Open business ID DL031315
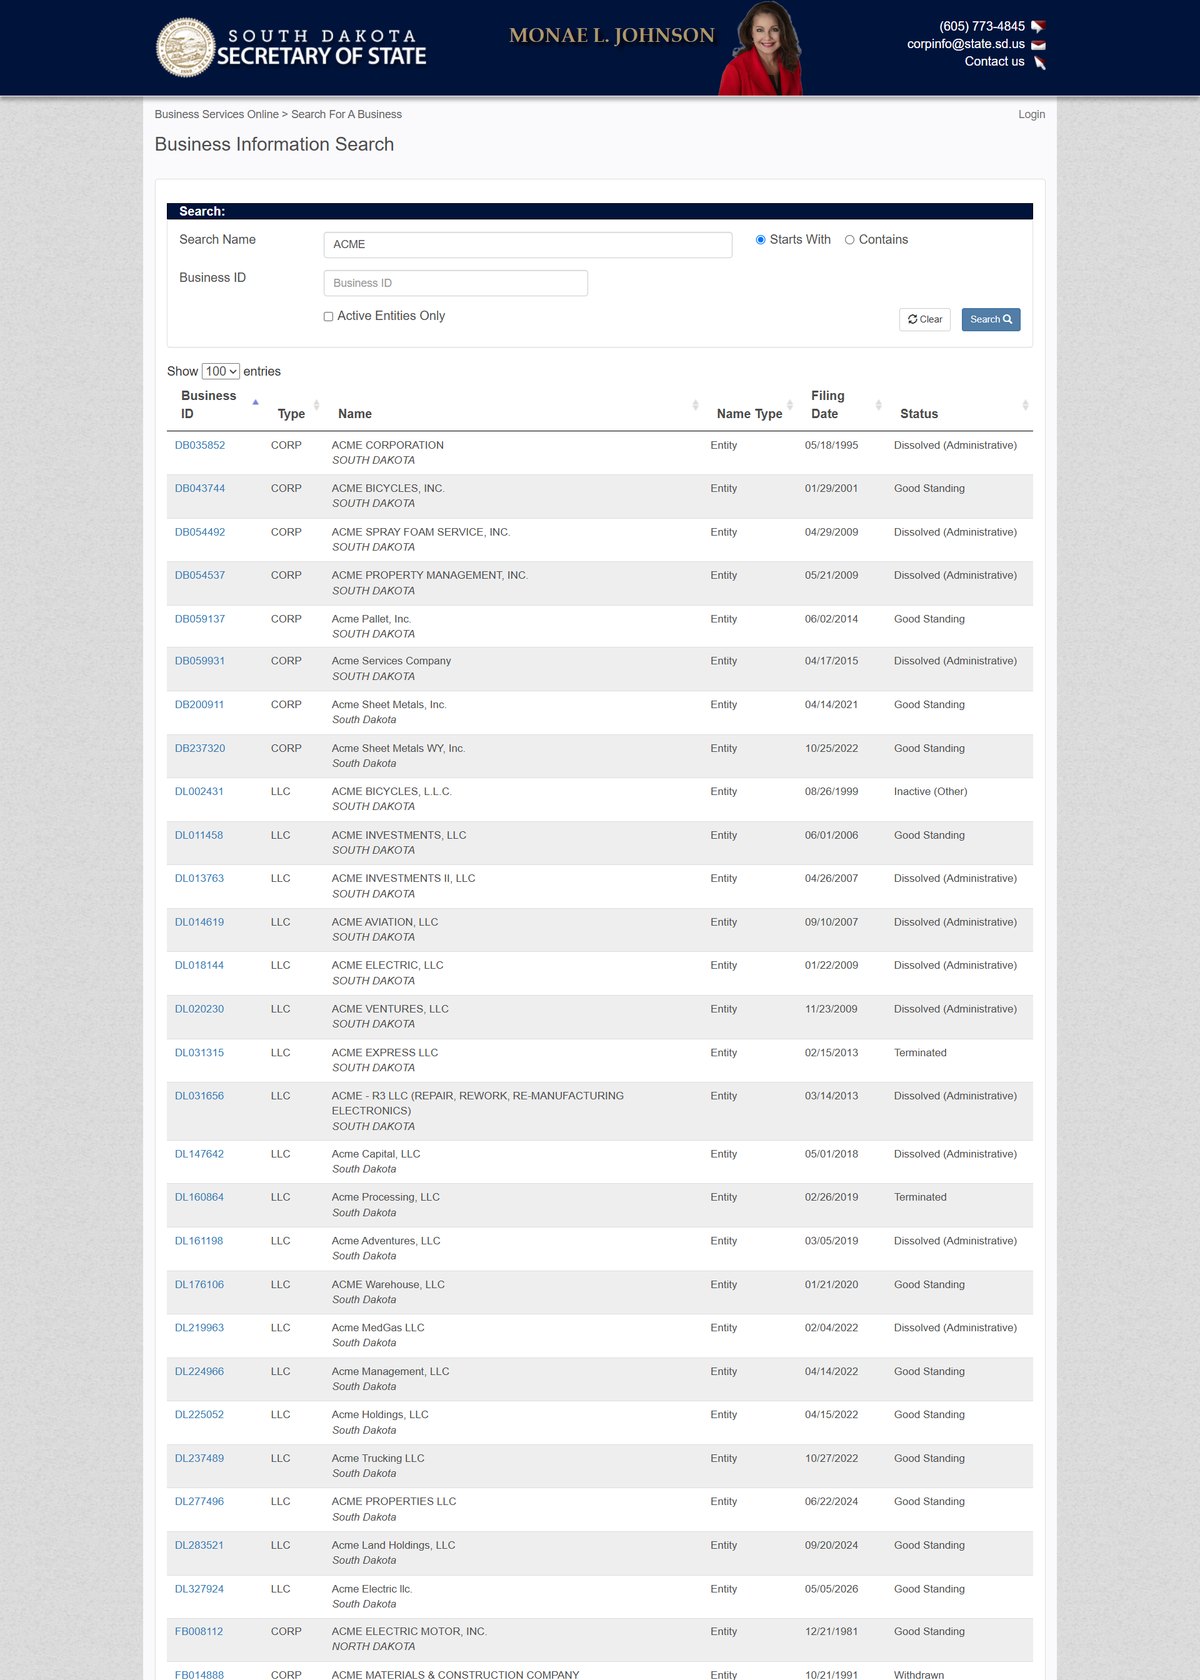 point(199,1053)
